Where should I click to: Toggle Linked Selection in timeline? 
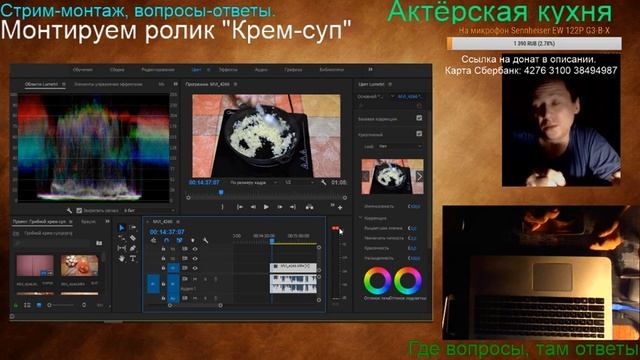(179, 241)
